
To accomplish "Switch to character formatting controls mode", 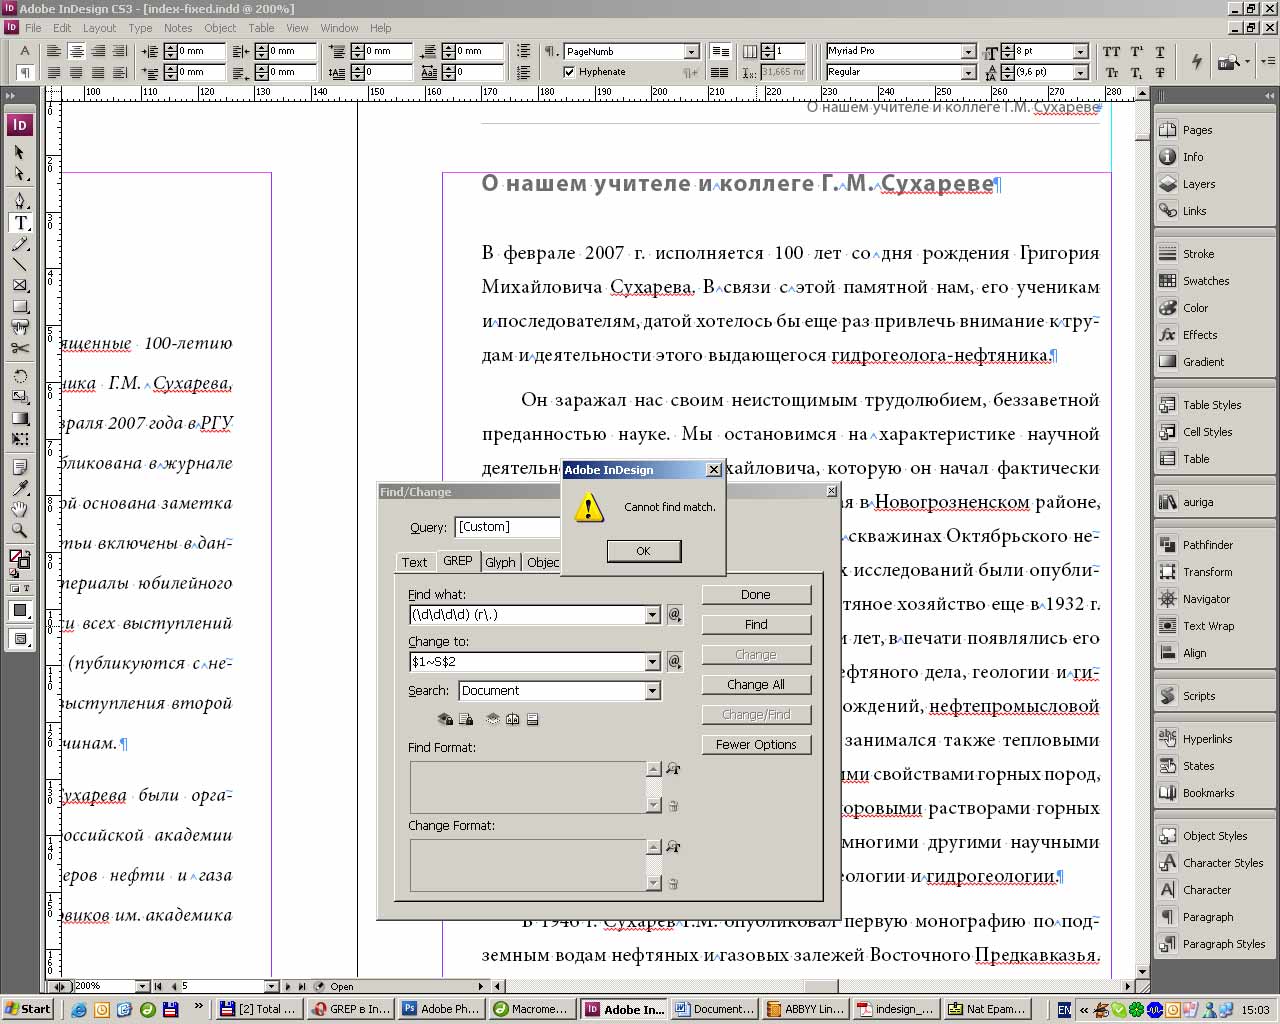I will 25,51.
